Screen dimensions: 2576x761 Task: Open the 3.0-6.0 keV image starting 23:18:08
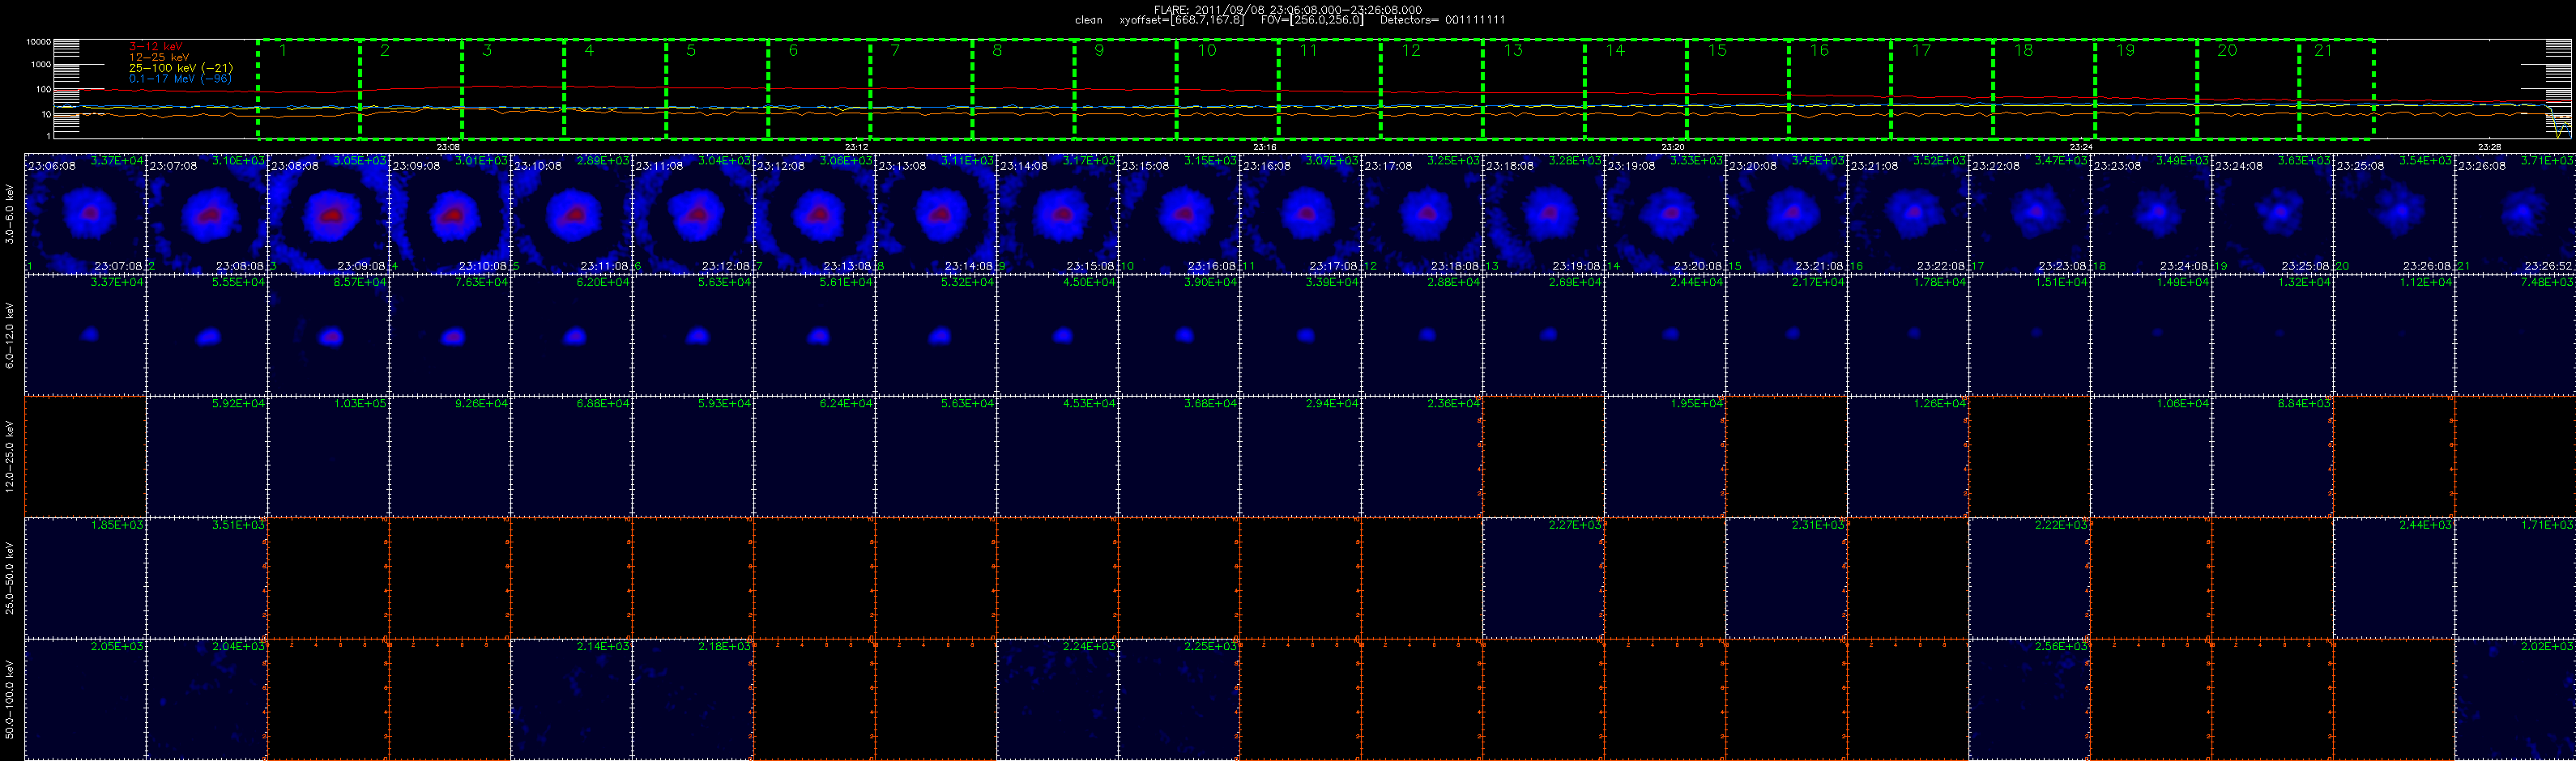pyautogui.click(x=1543, y=213)
